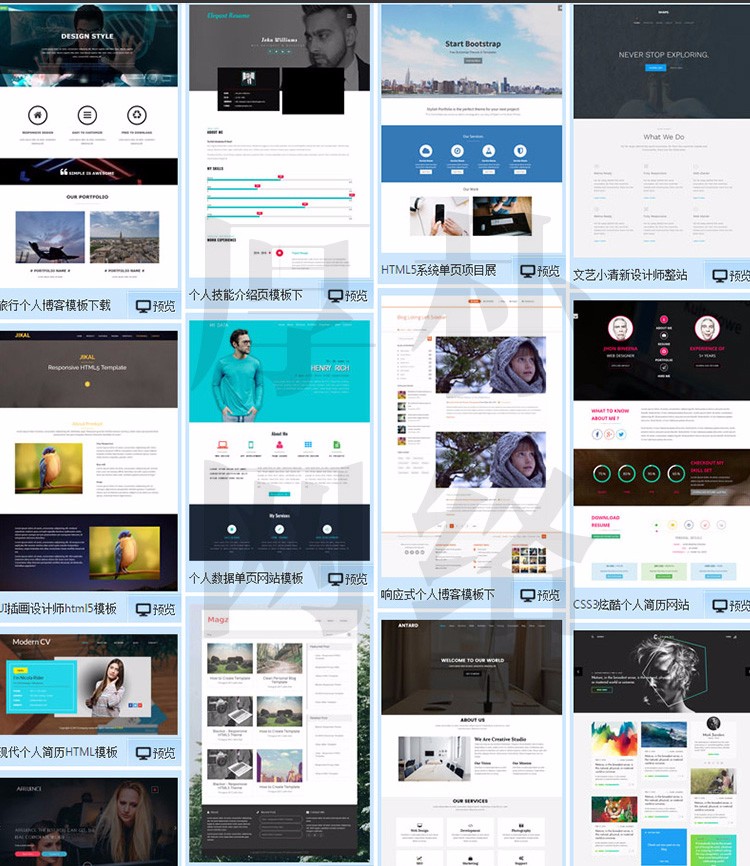Viewport: 750px width, 866px height.
Task: Open the CSS3炫酷个人简历网站 title link
Action: [x=631, y=605]
